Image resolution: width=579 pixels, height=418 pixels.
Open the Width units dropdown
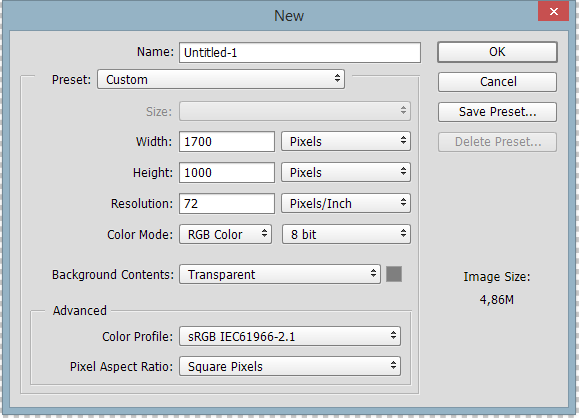(x=346, y=141)
